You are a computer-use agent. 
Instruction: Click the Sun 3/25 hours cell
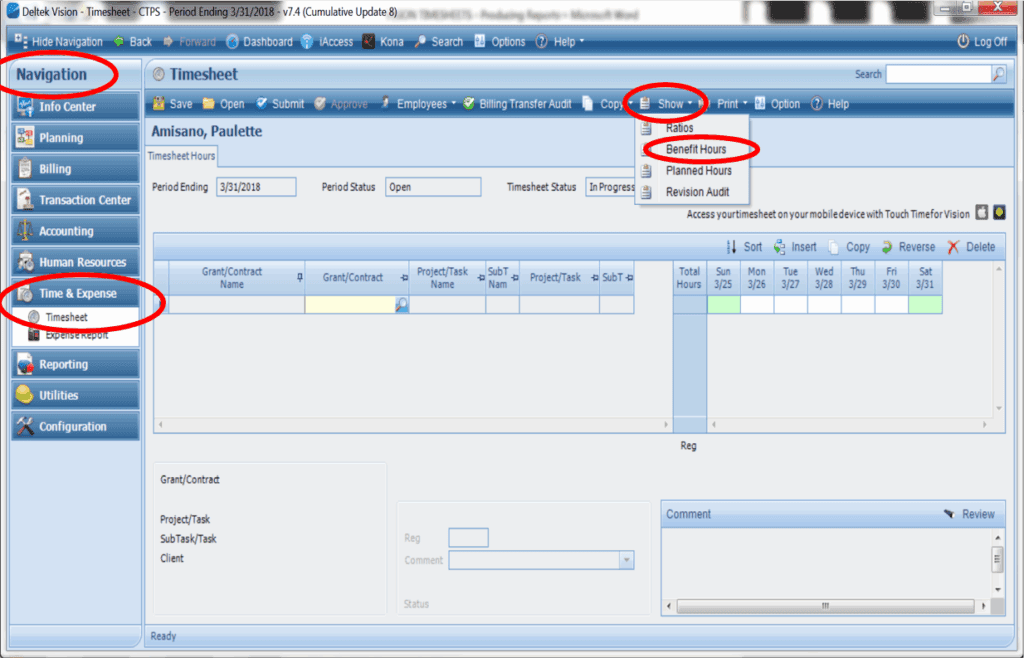[x=724, y=304]
